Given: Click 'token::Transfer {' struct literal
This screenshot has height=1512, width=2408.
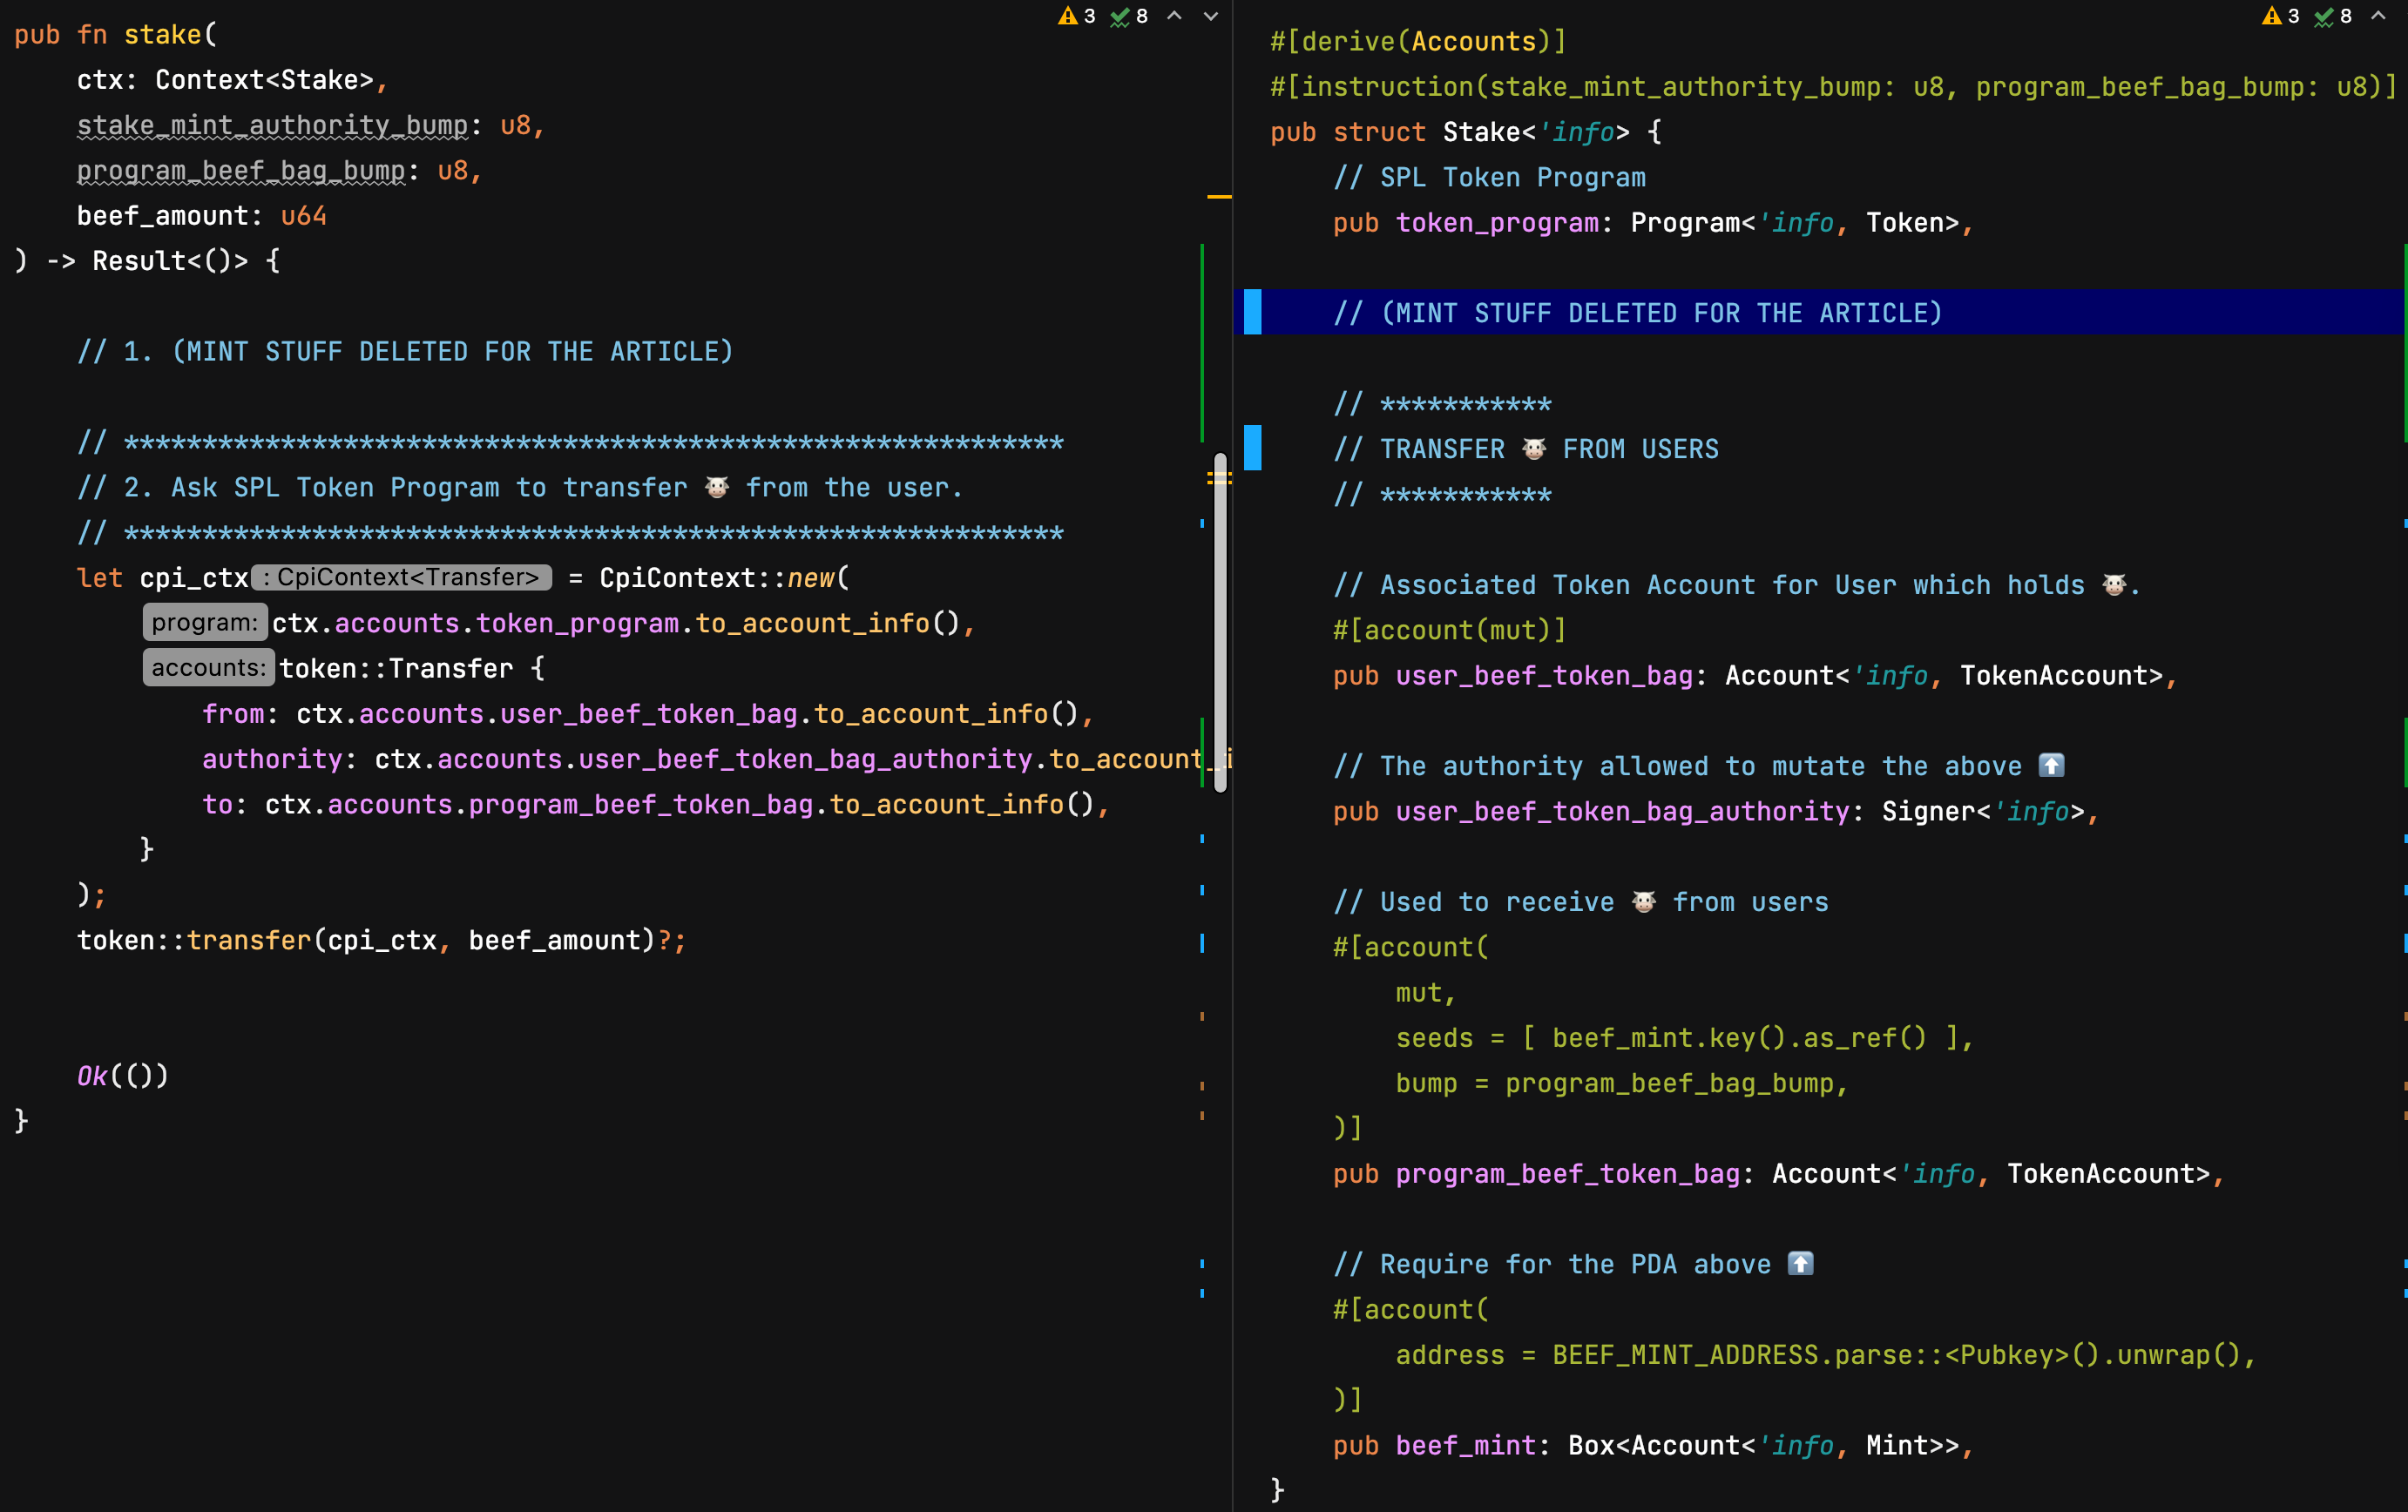Looking at the screenshot, I should 412,669.
